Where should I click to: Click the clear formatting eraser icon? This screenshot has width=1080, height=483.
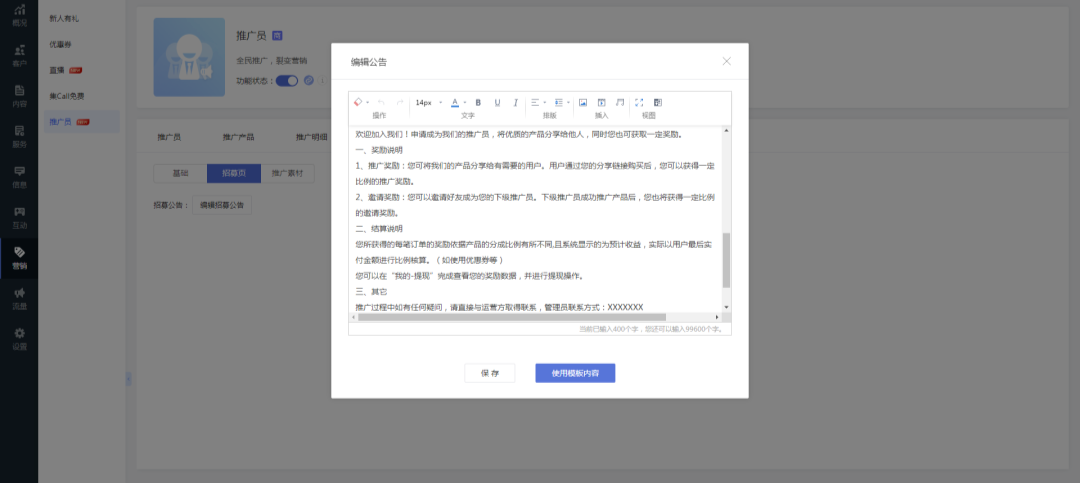click(358, 102)
